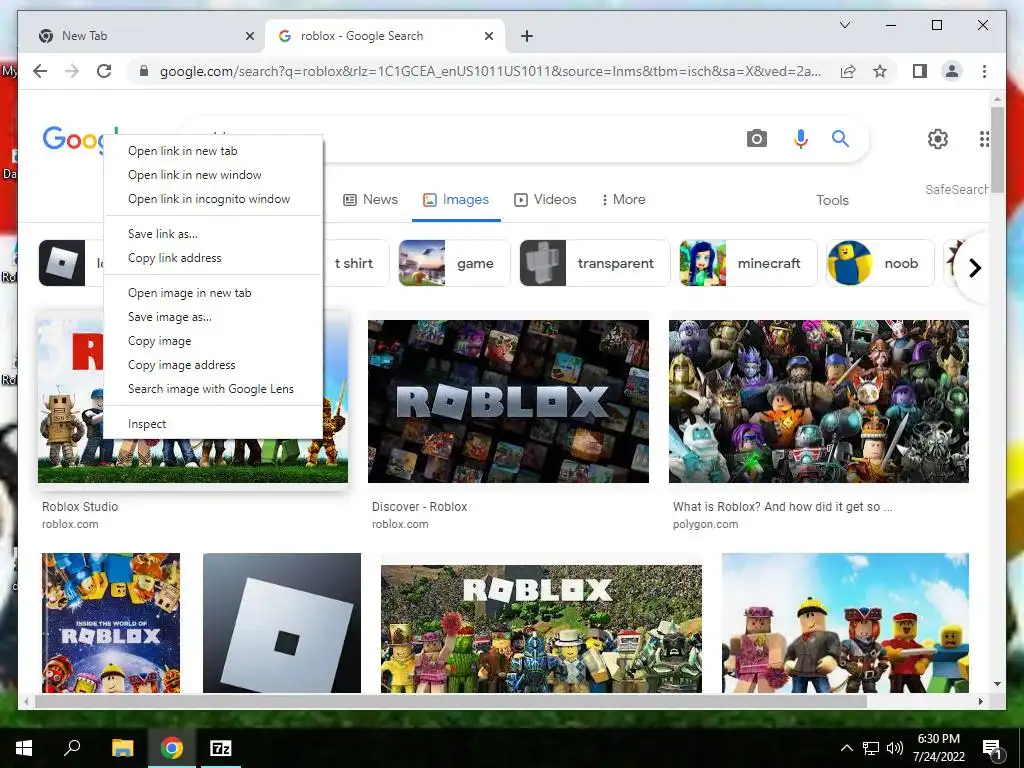Open the volume tray icon
The height and width of the screenshot is (768, 1024).
895,748
